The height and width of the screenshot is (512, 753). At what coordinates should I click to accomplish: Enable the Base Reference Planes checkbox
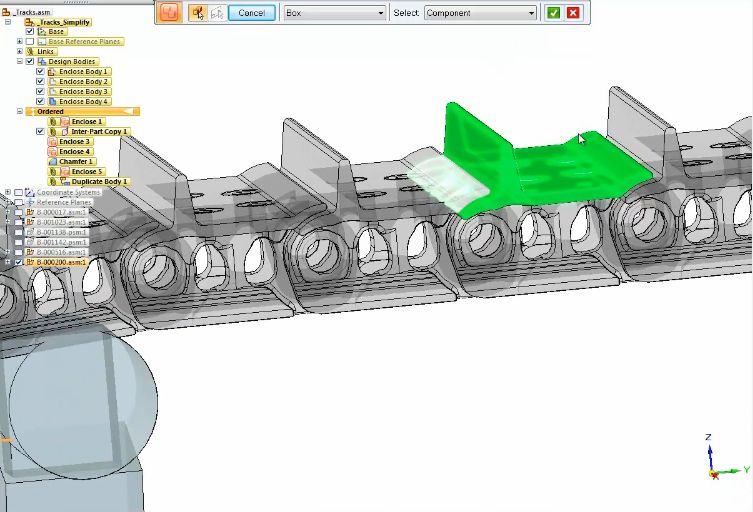(30, 42)
